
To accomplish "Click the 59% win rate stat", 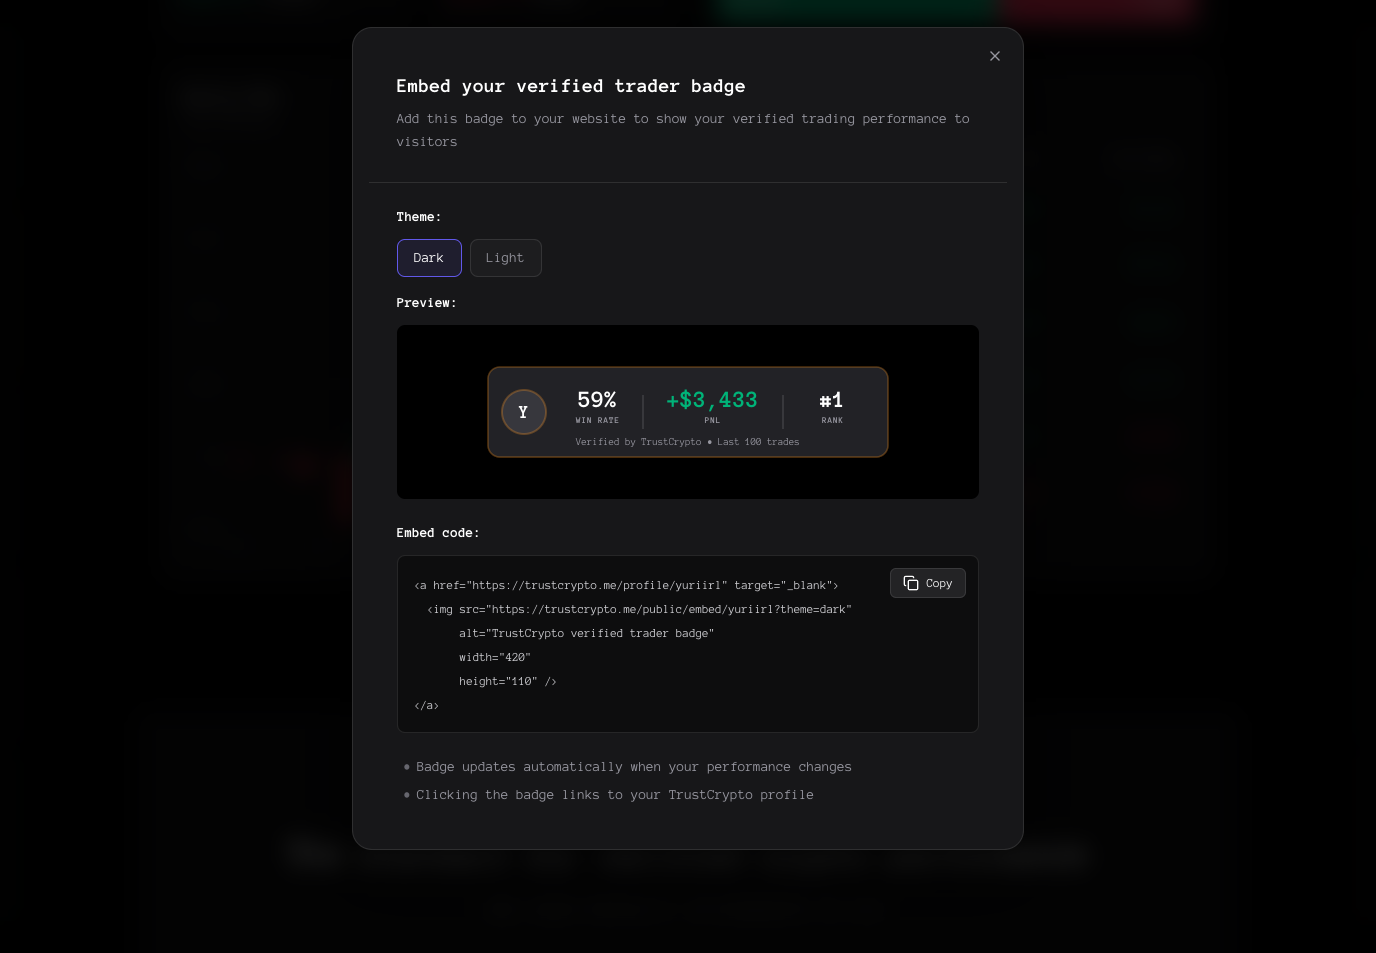I will 596,400.
